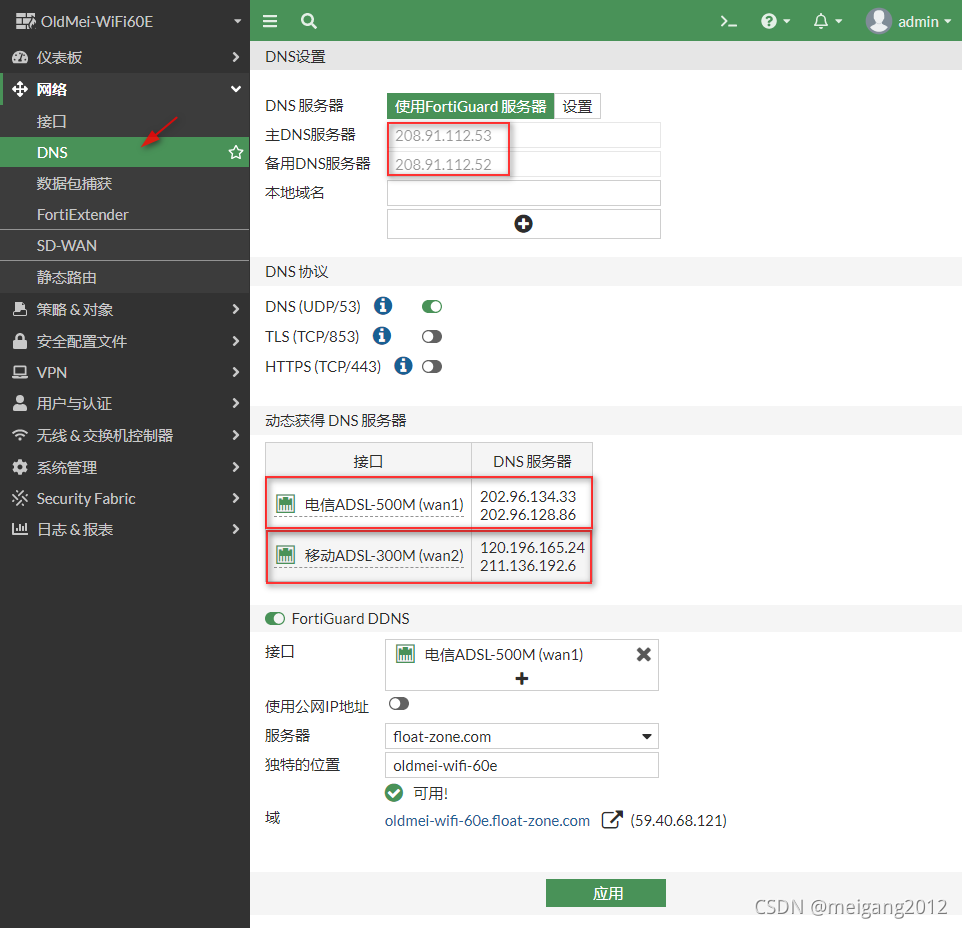The width and height of the screenshot is (962, 928).
Task: Turn off FortiGuard DDNS toggle
Action: [275, 618]
